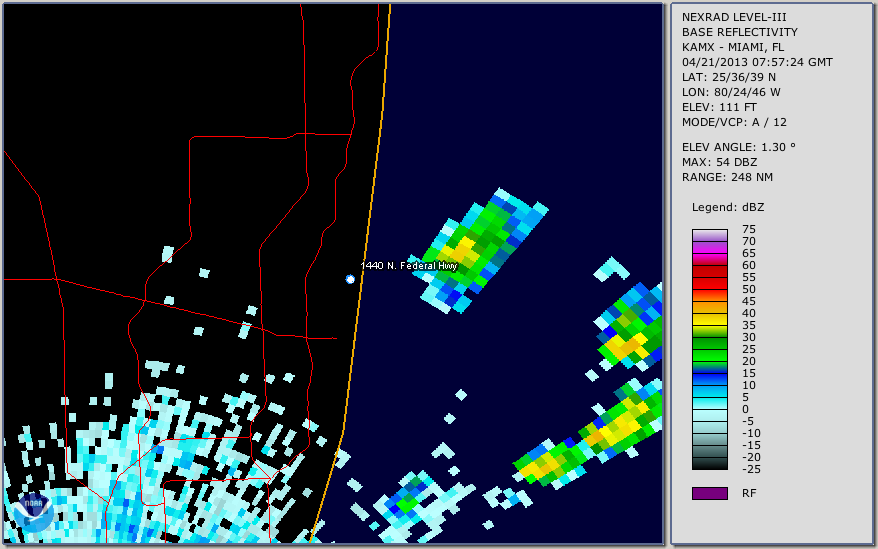Click the NOAA logo on the map
The width and height of the screenshot is (878, 549).
click(33, 512)
